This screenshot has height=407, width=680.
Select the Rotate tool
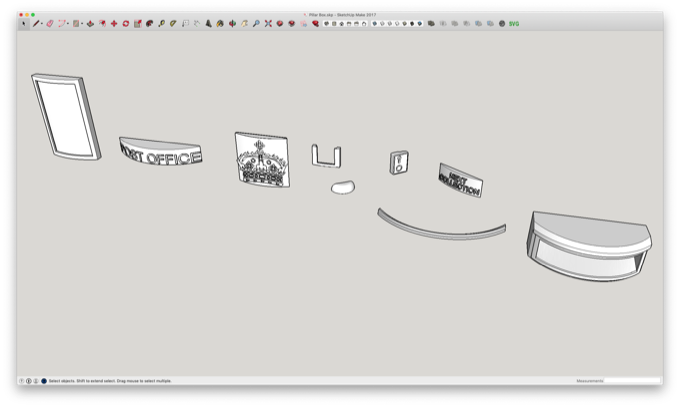click(x=126, y=24)
